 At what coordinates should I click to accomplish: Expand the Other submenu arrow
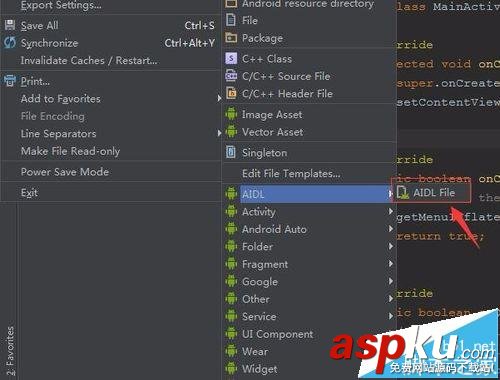[x=391, y=298]
